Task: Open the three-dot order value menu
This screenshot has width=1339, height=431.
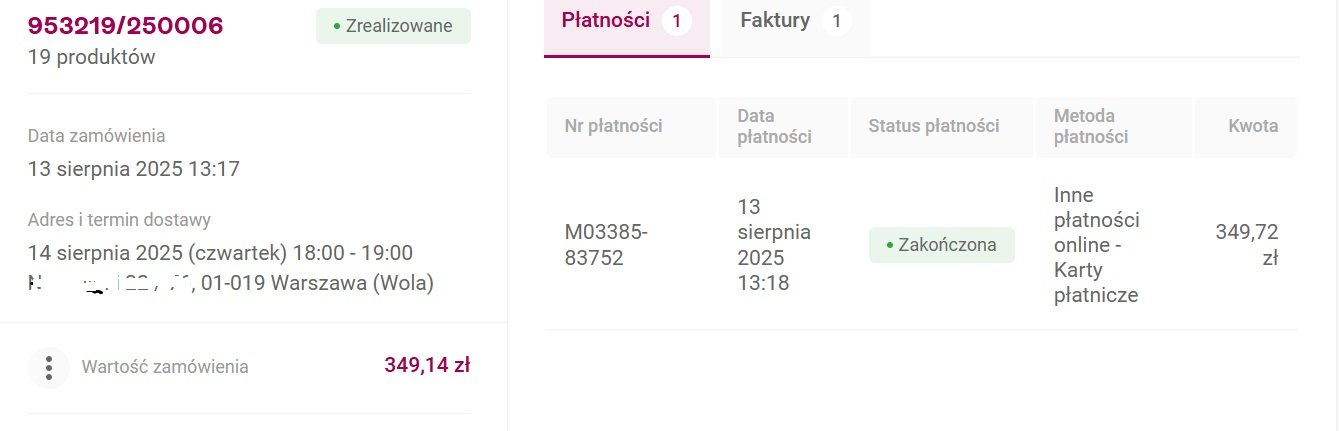Action: 49,367
